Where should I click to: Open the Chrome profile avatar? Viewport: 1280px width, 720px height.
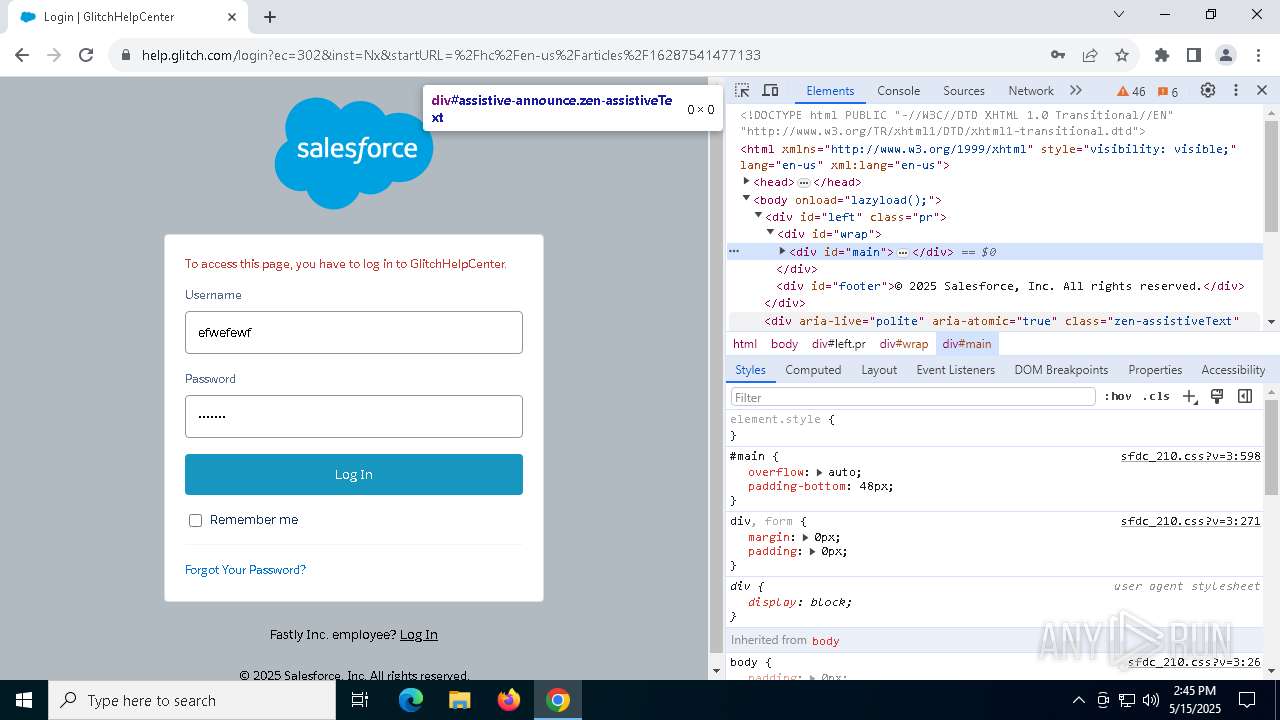click(1226, 55)
